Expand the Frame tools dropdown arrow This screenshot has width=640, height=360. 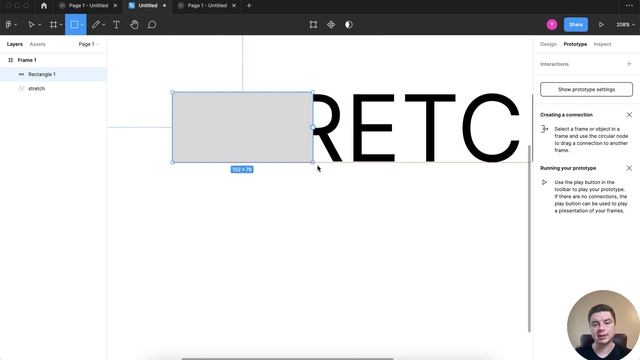coord(61,25)
